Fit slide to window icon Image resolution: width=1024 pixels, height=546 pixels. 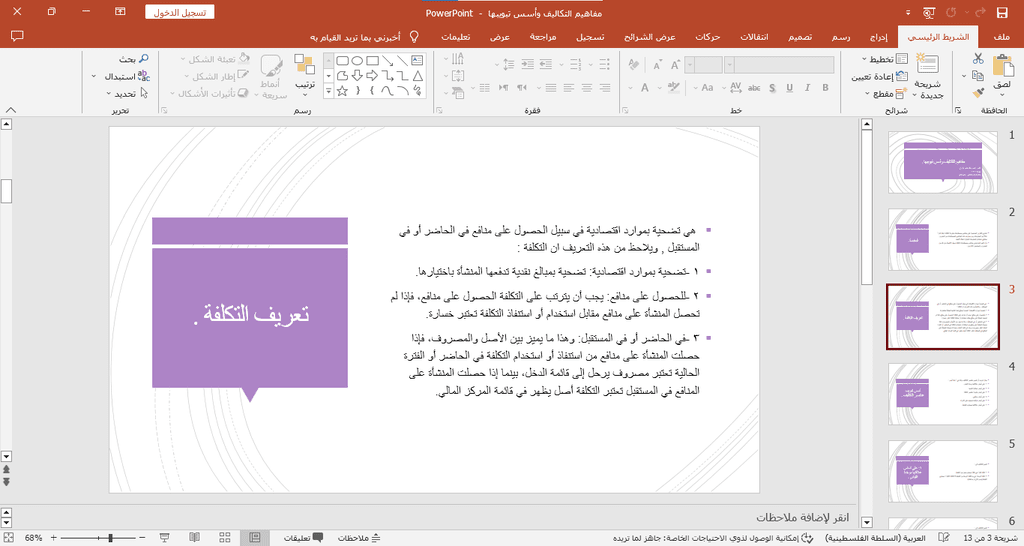click(x=8, y=538)
